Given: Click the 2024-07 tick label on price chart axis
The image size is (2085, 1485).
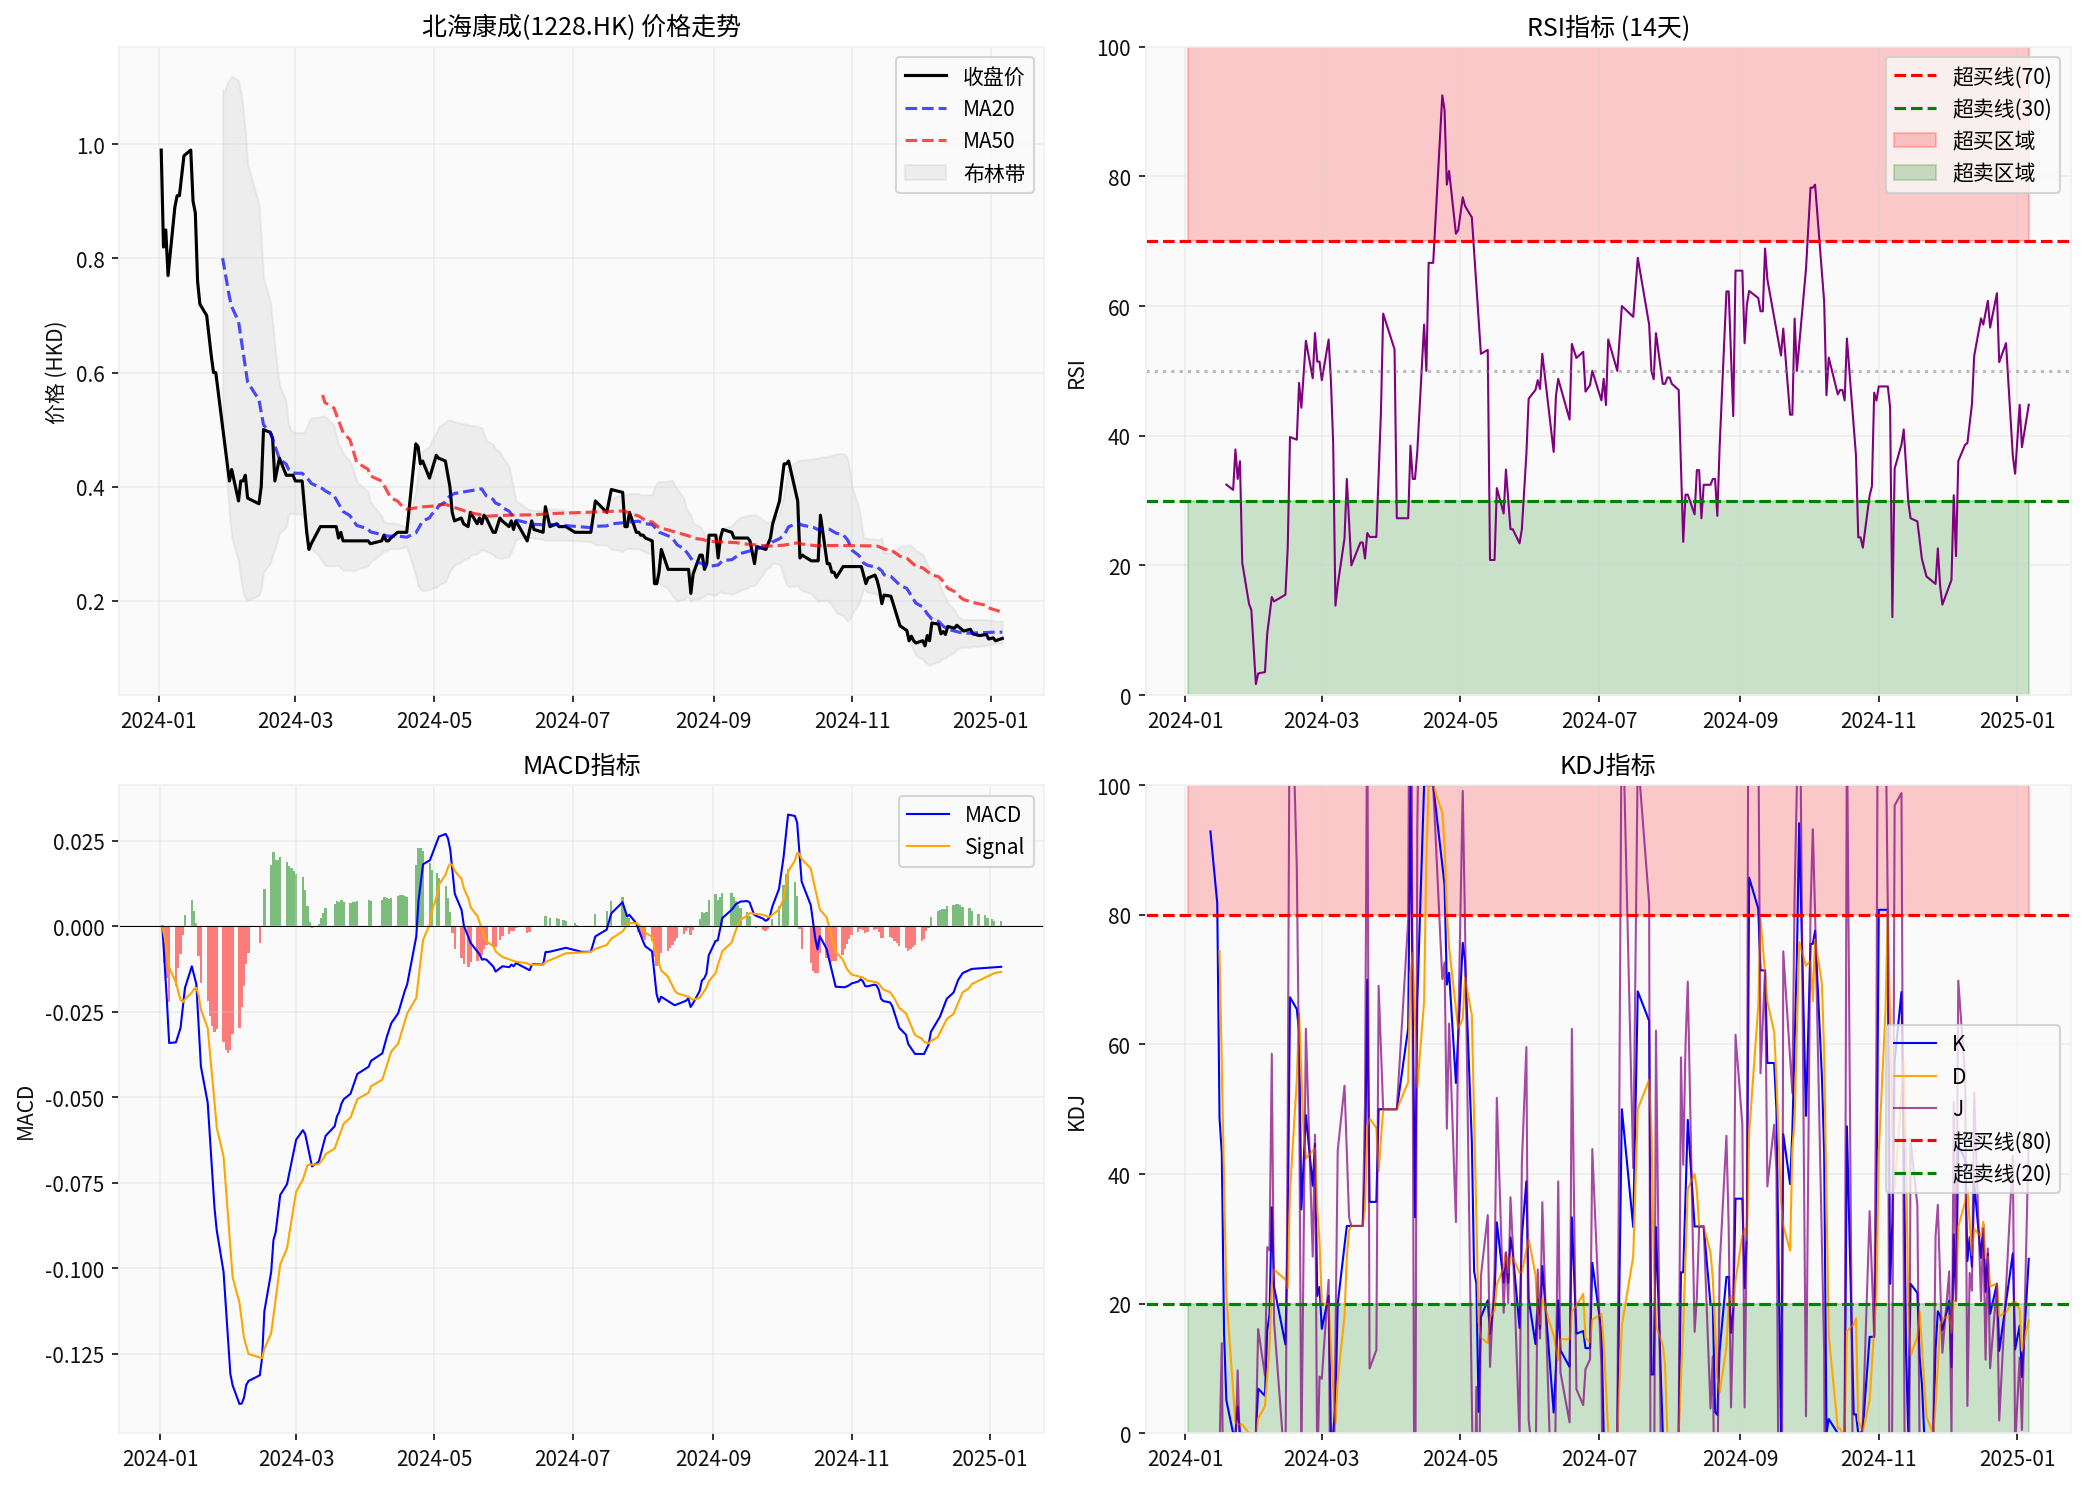Looking at the screenshot, I should (x=571, y=719).
